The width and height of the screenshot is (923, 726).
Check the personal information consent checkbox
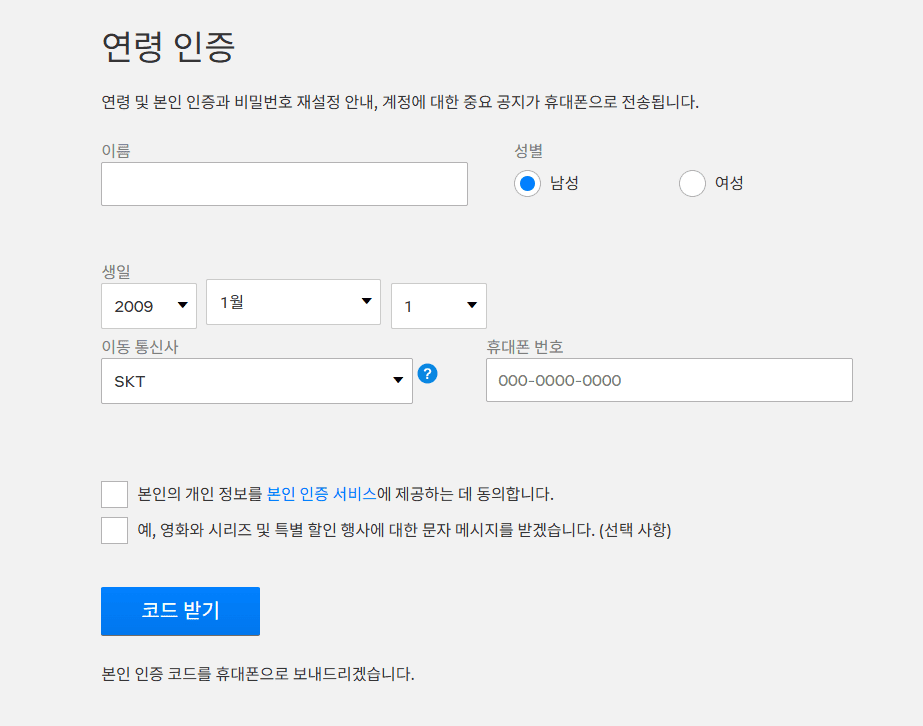click(x=114, y=493)
